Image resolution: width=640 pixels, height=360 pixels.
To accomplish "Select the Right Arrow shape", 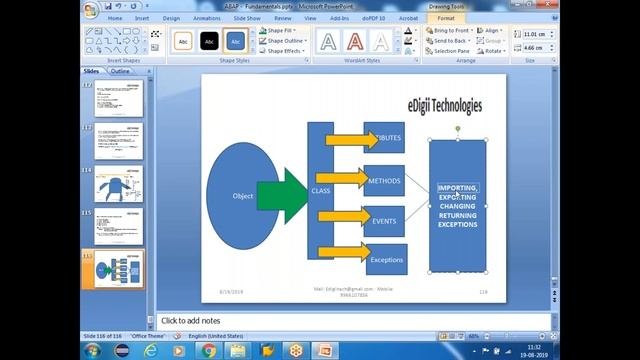I will [x=127, y=41].
